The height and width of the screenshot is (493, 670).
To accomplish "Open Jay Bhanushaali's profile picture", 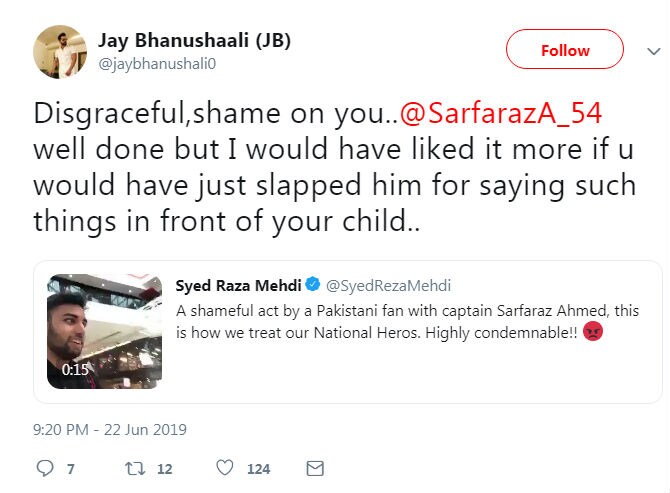I will coord(58,50).
